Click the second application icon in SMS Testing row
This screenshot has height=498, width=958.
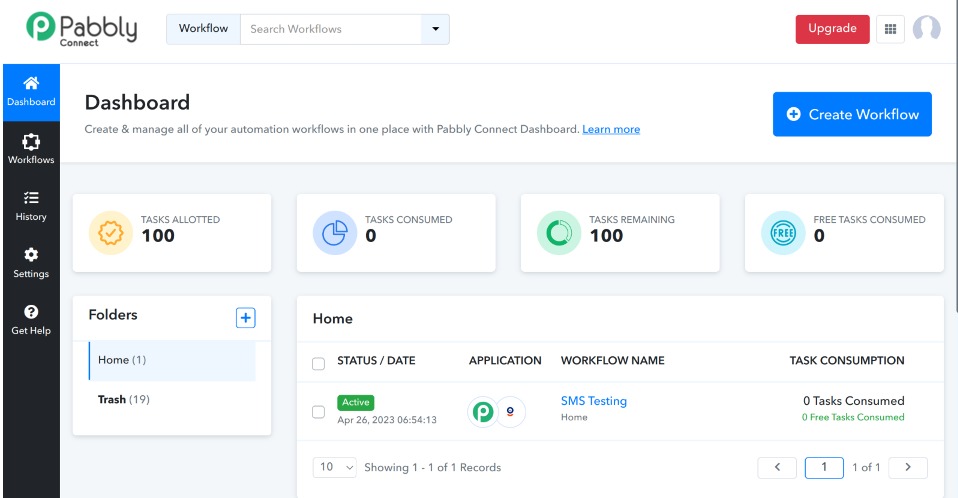[510, 411]
